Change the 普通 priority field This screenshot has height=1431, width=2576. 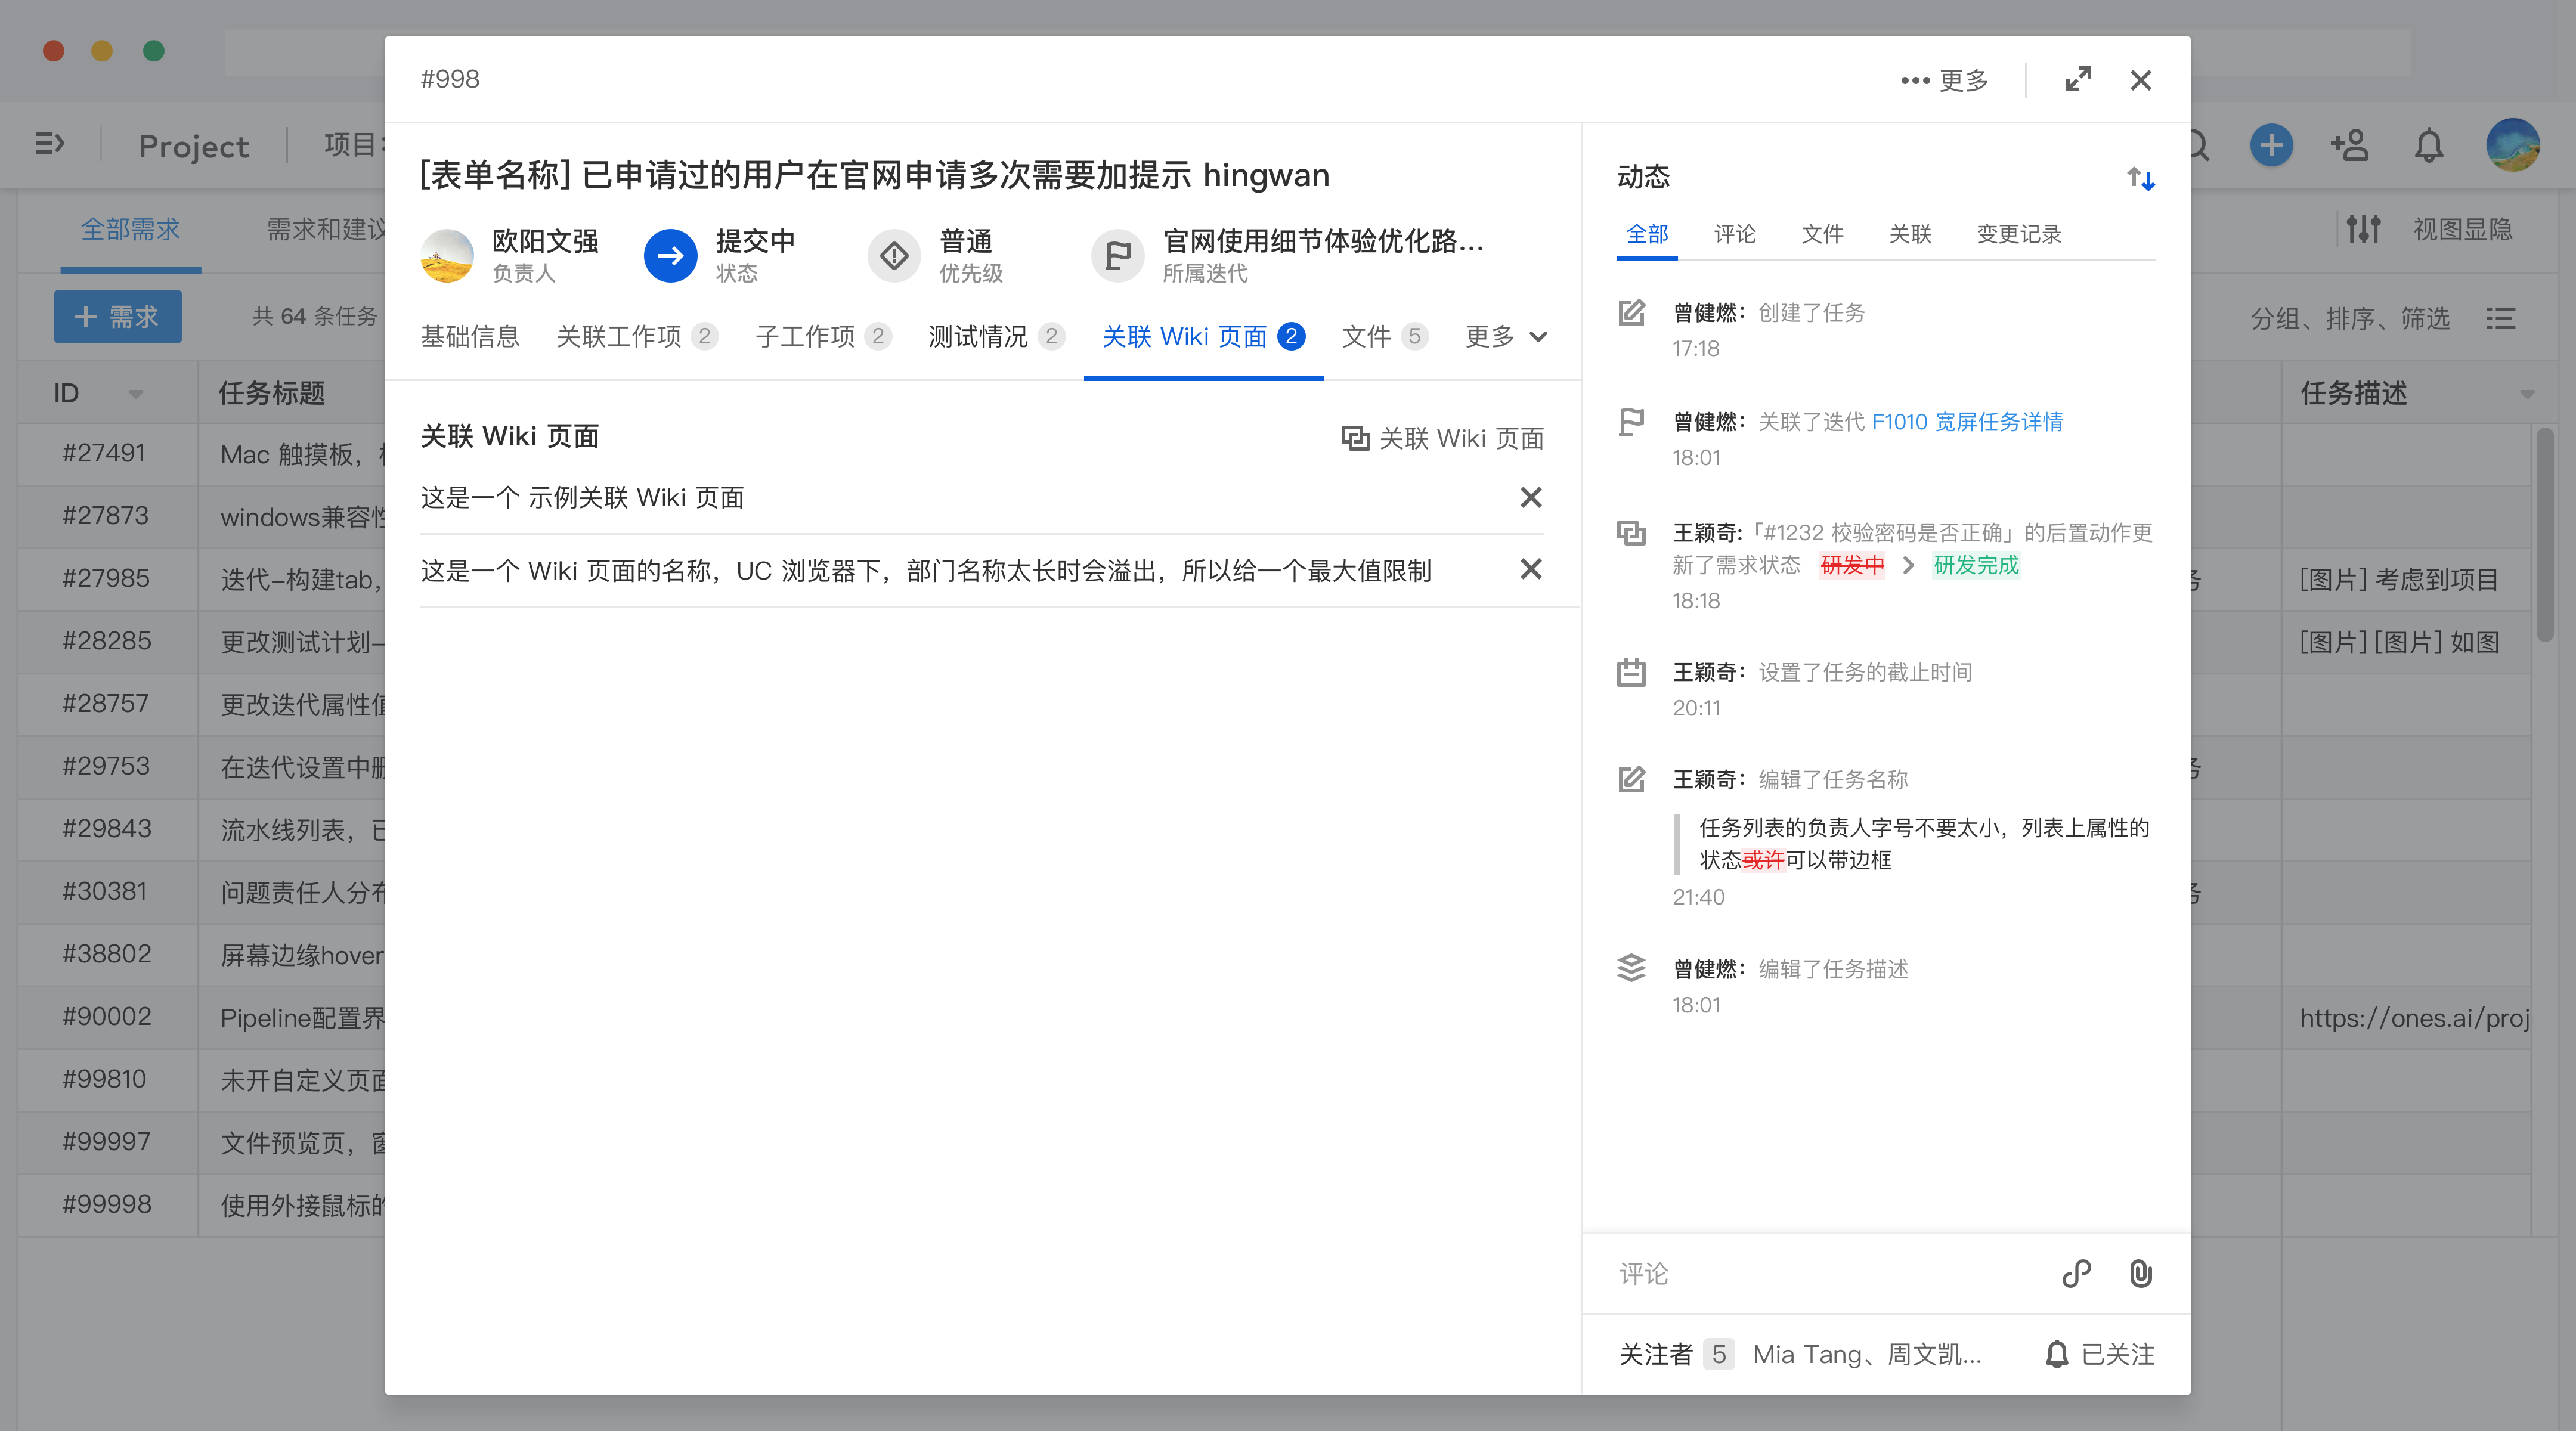click(x=936, y=256)
